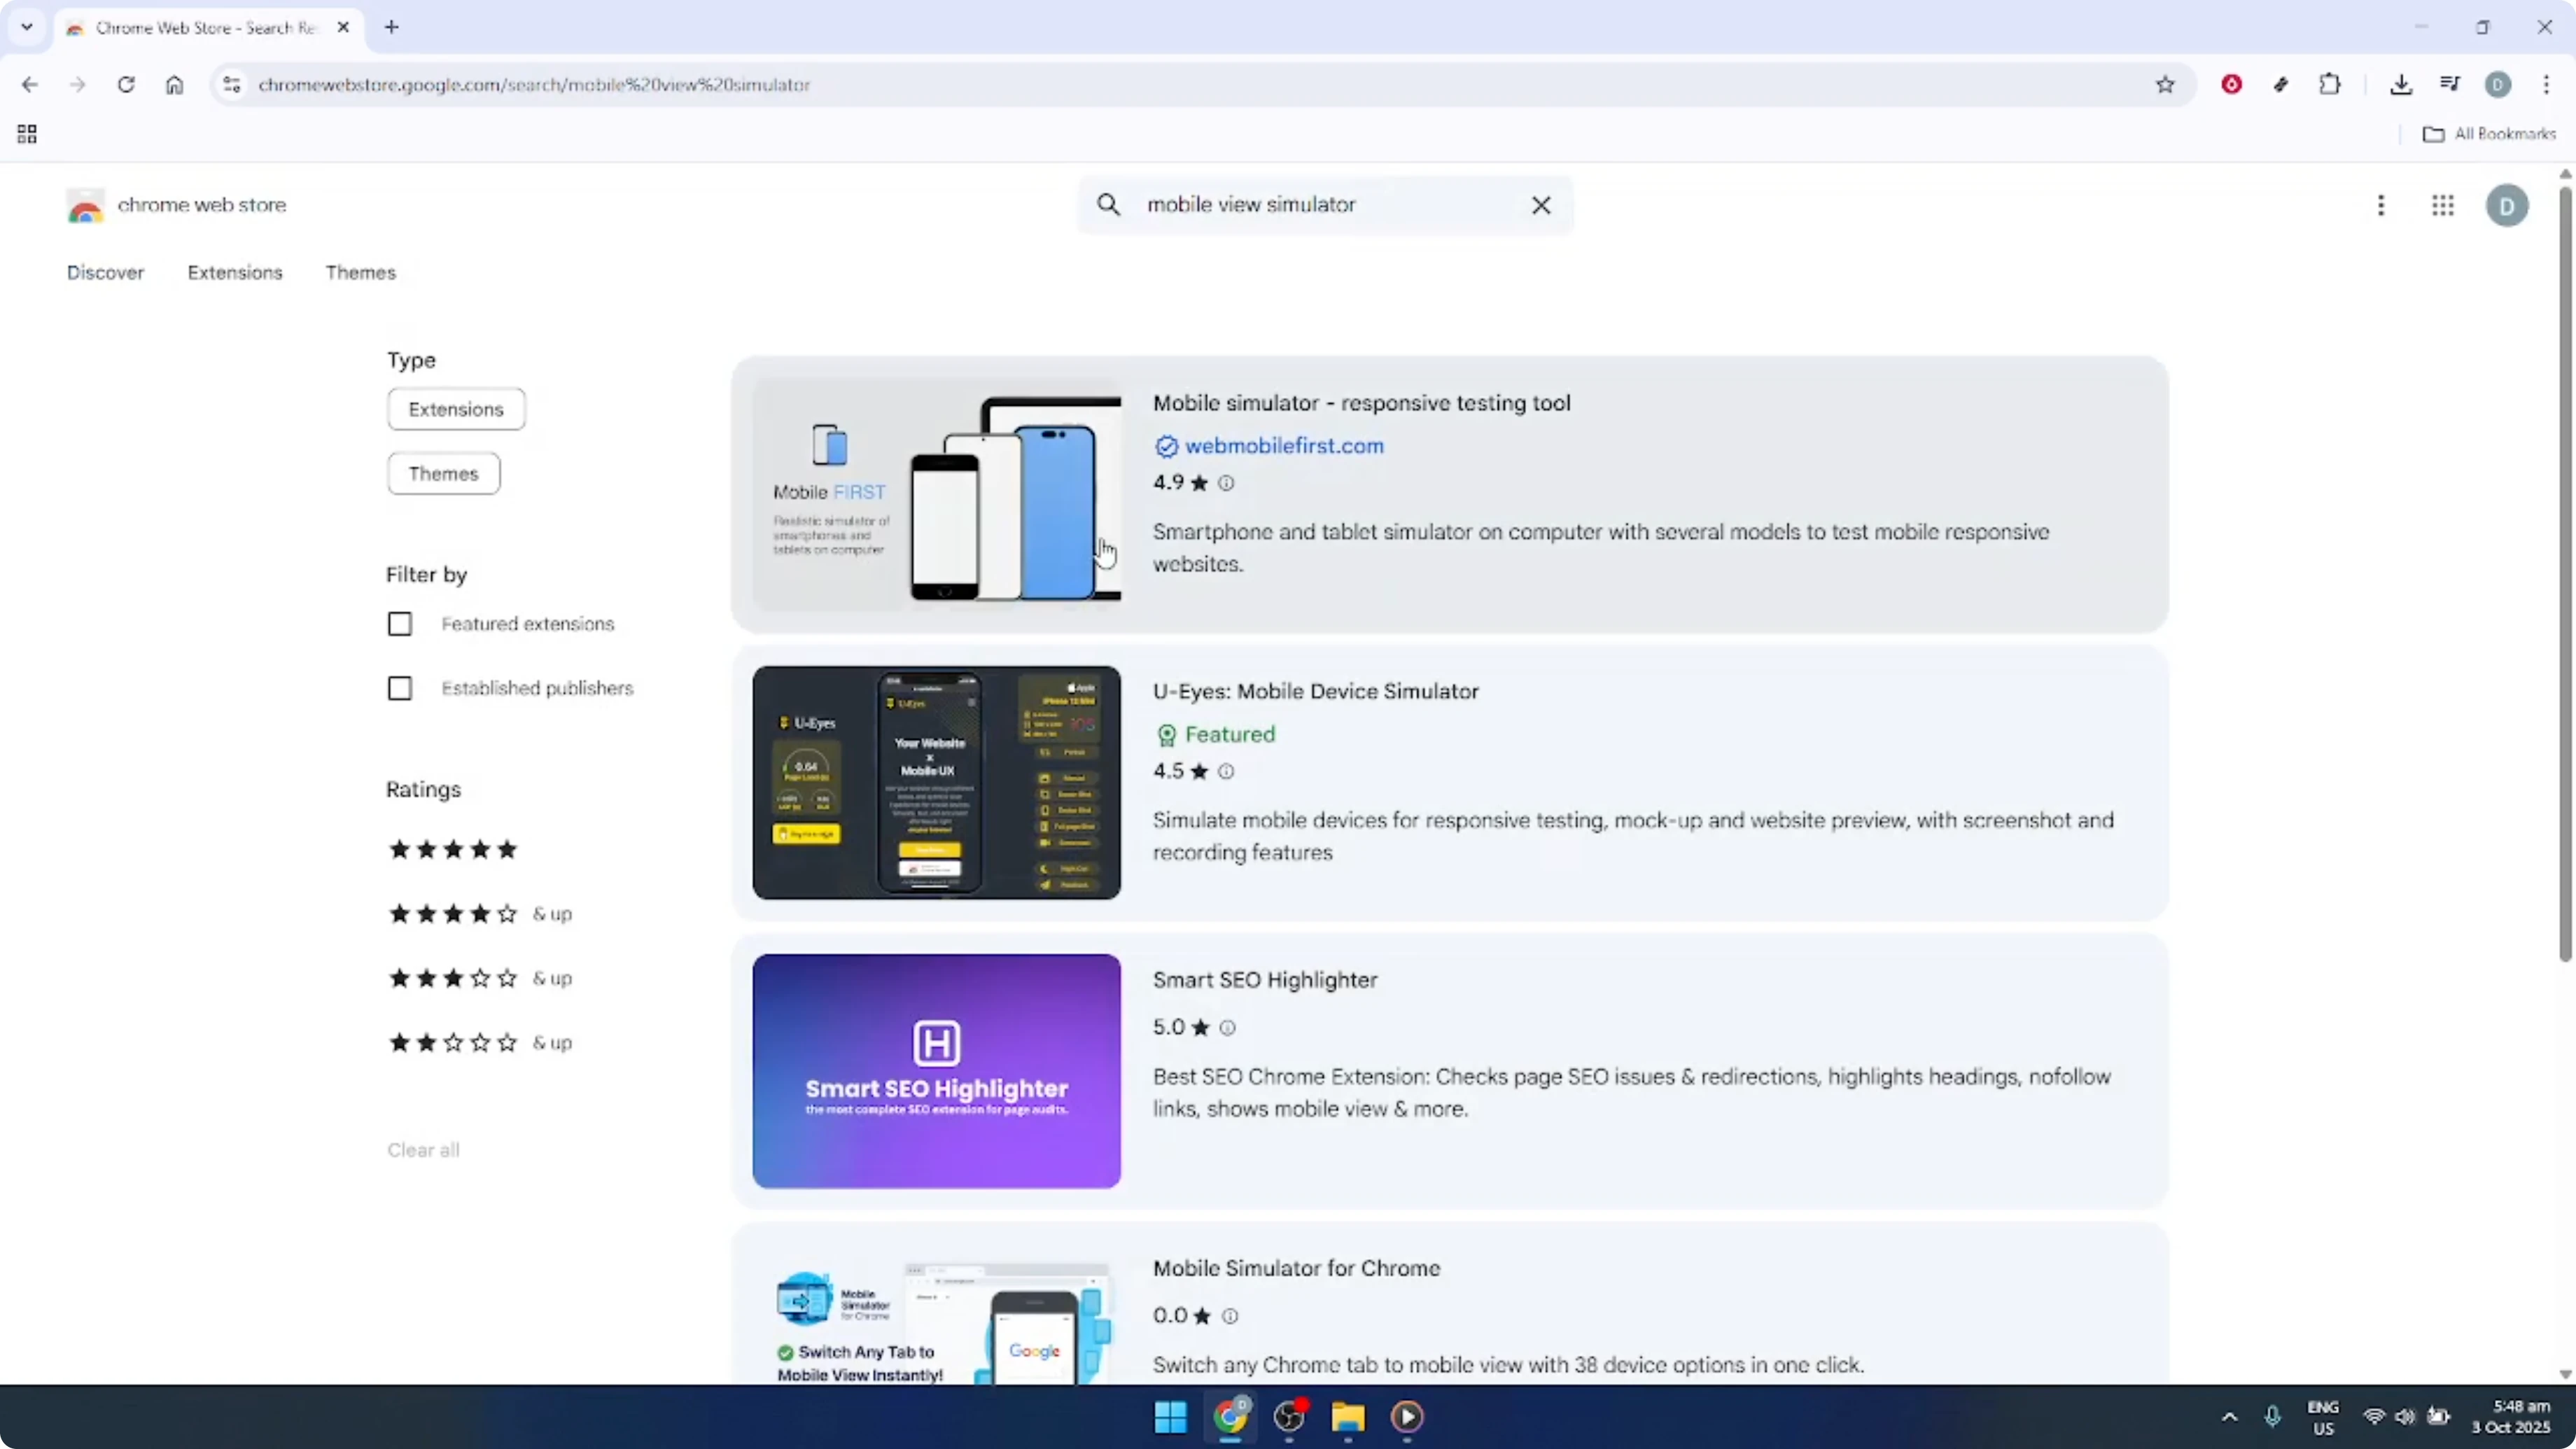
Task: Click the Clear all filters link
Action: [422, 1149]
